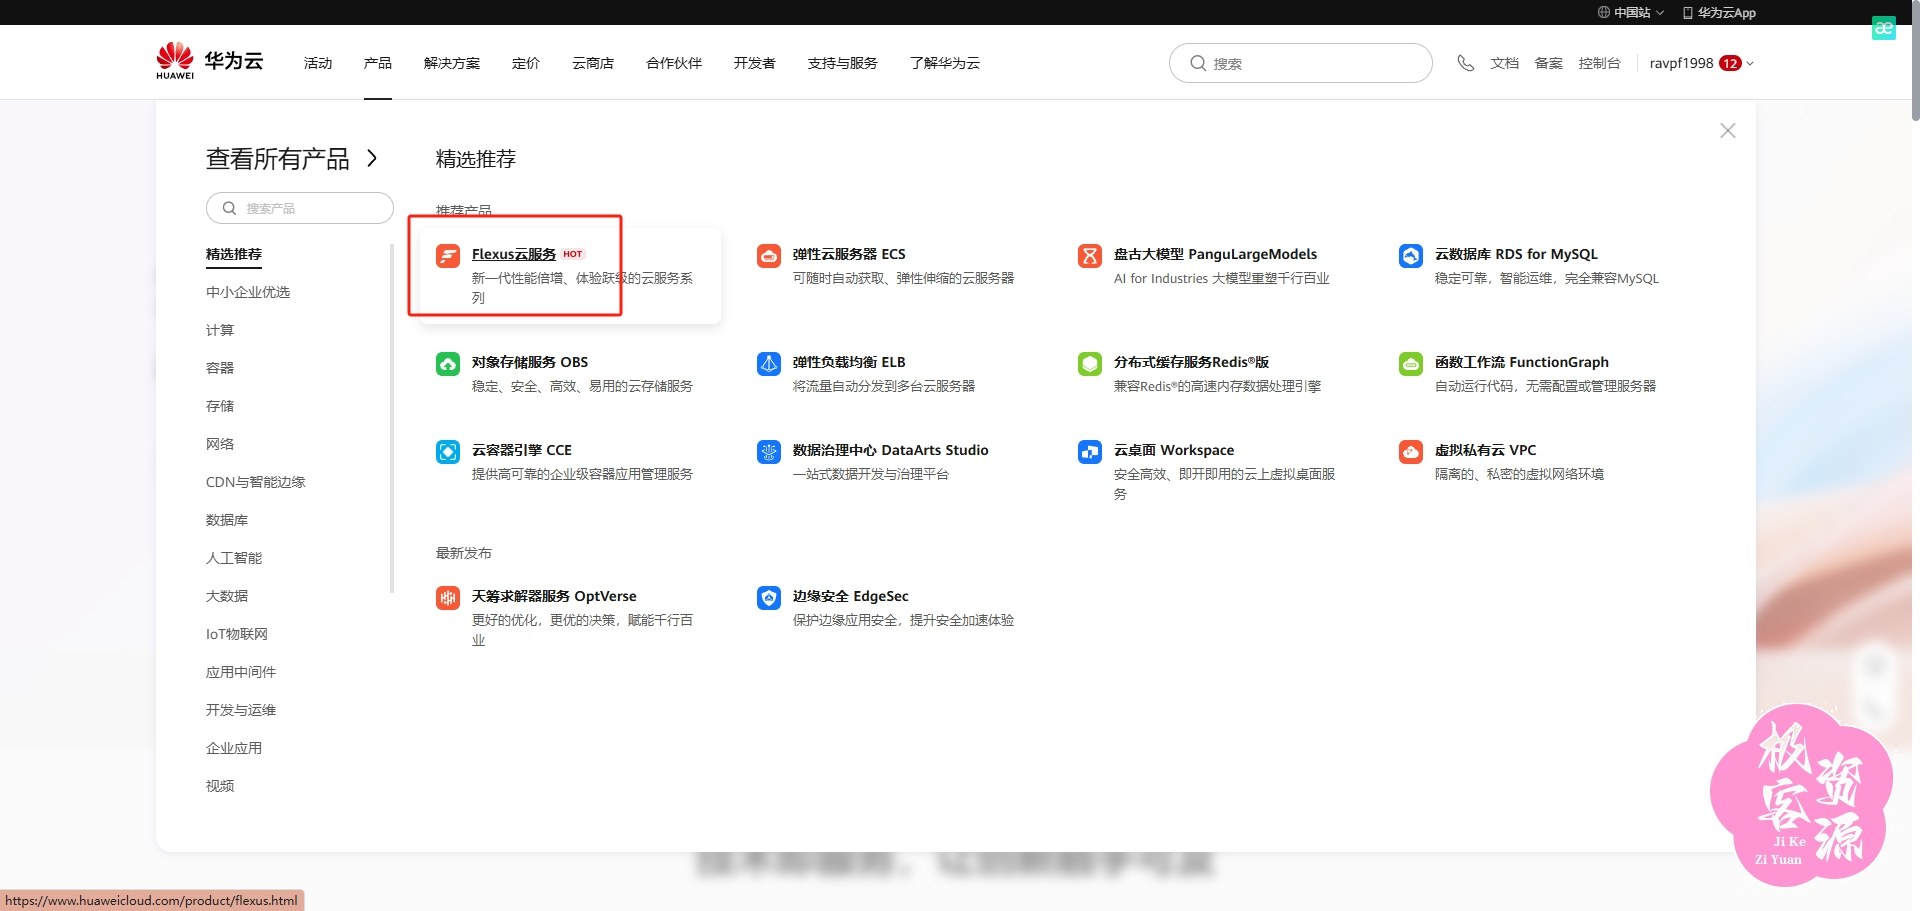The height and width of the screenshot is (911, 1920).
Task: Select the IoT物联网 category
Action: tap(237, 634)
